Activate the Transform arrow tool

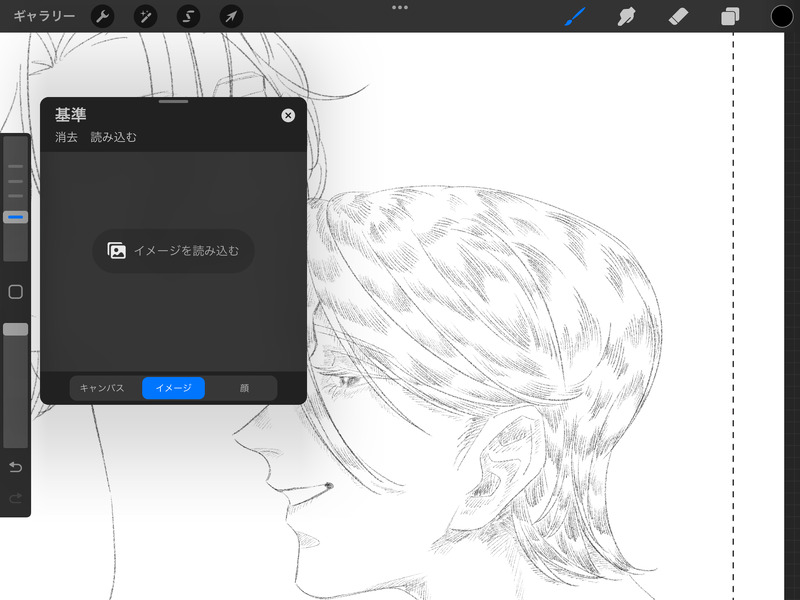click(231, 16)
